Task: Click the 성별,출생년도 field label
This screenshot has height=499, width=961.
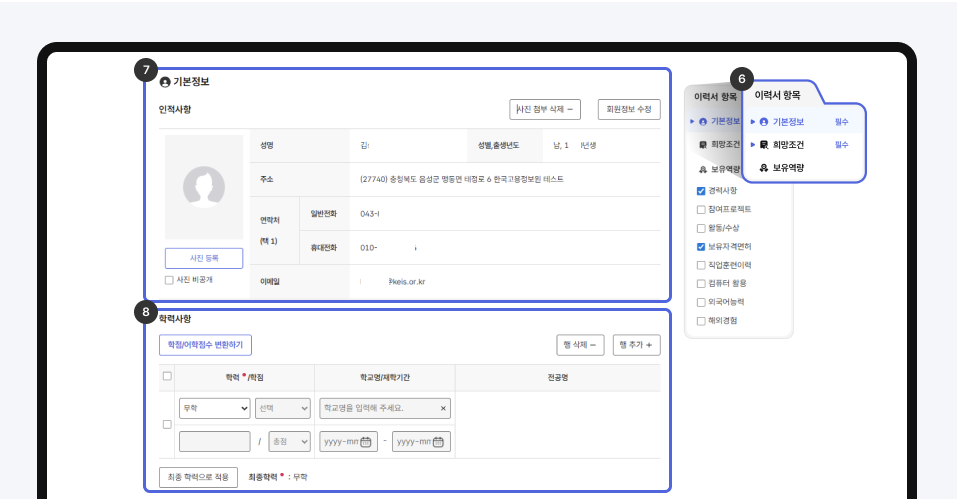Action: coord(498,145)
